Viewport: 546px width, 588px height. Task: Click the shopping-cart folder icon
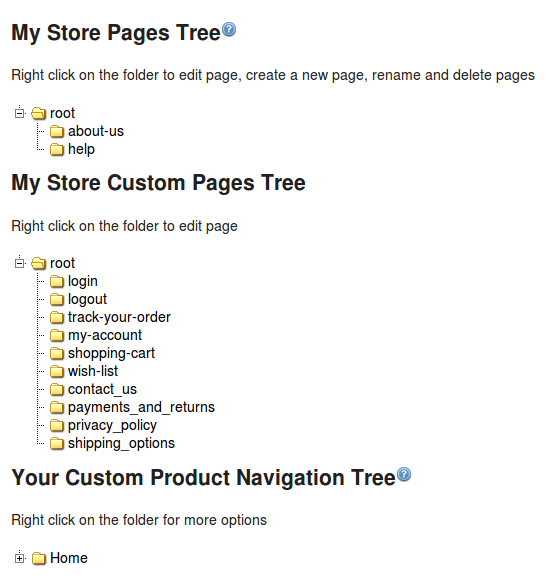(x=57, y=353)
